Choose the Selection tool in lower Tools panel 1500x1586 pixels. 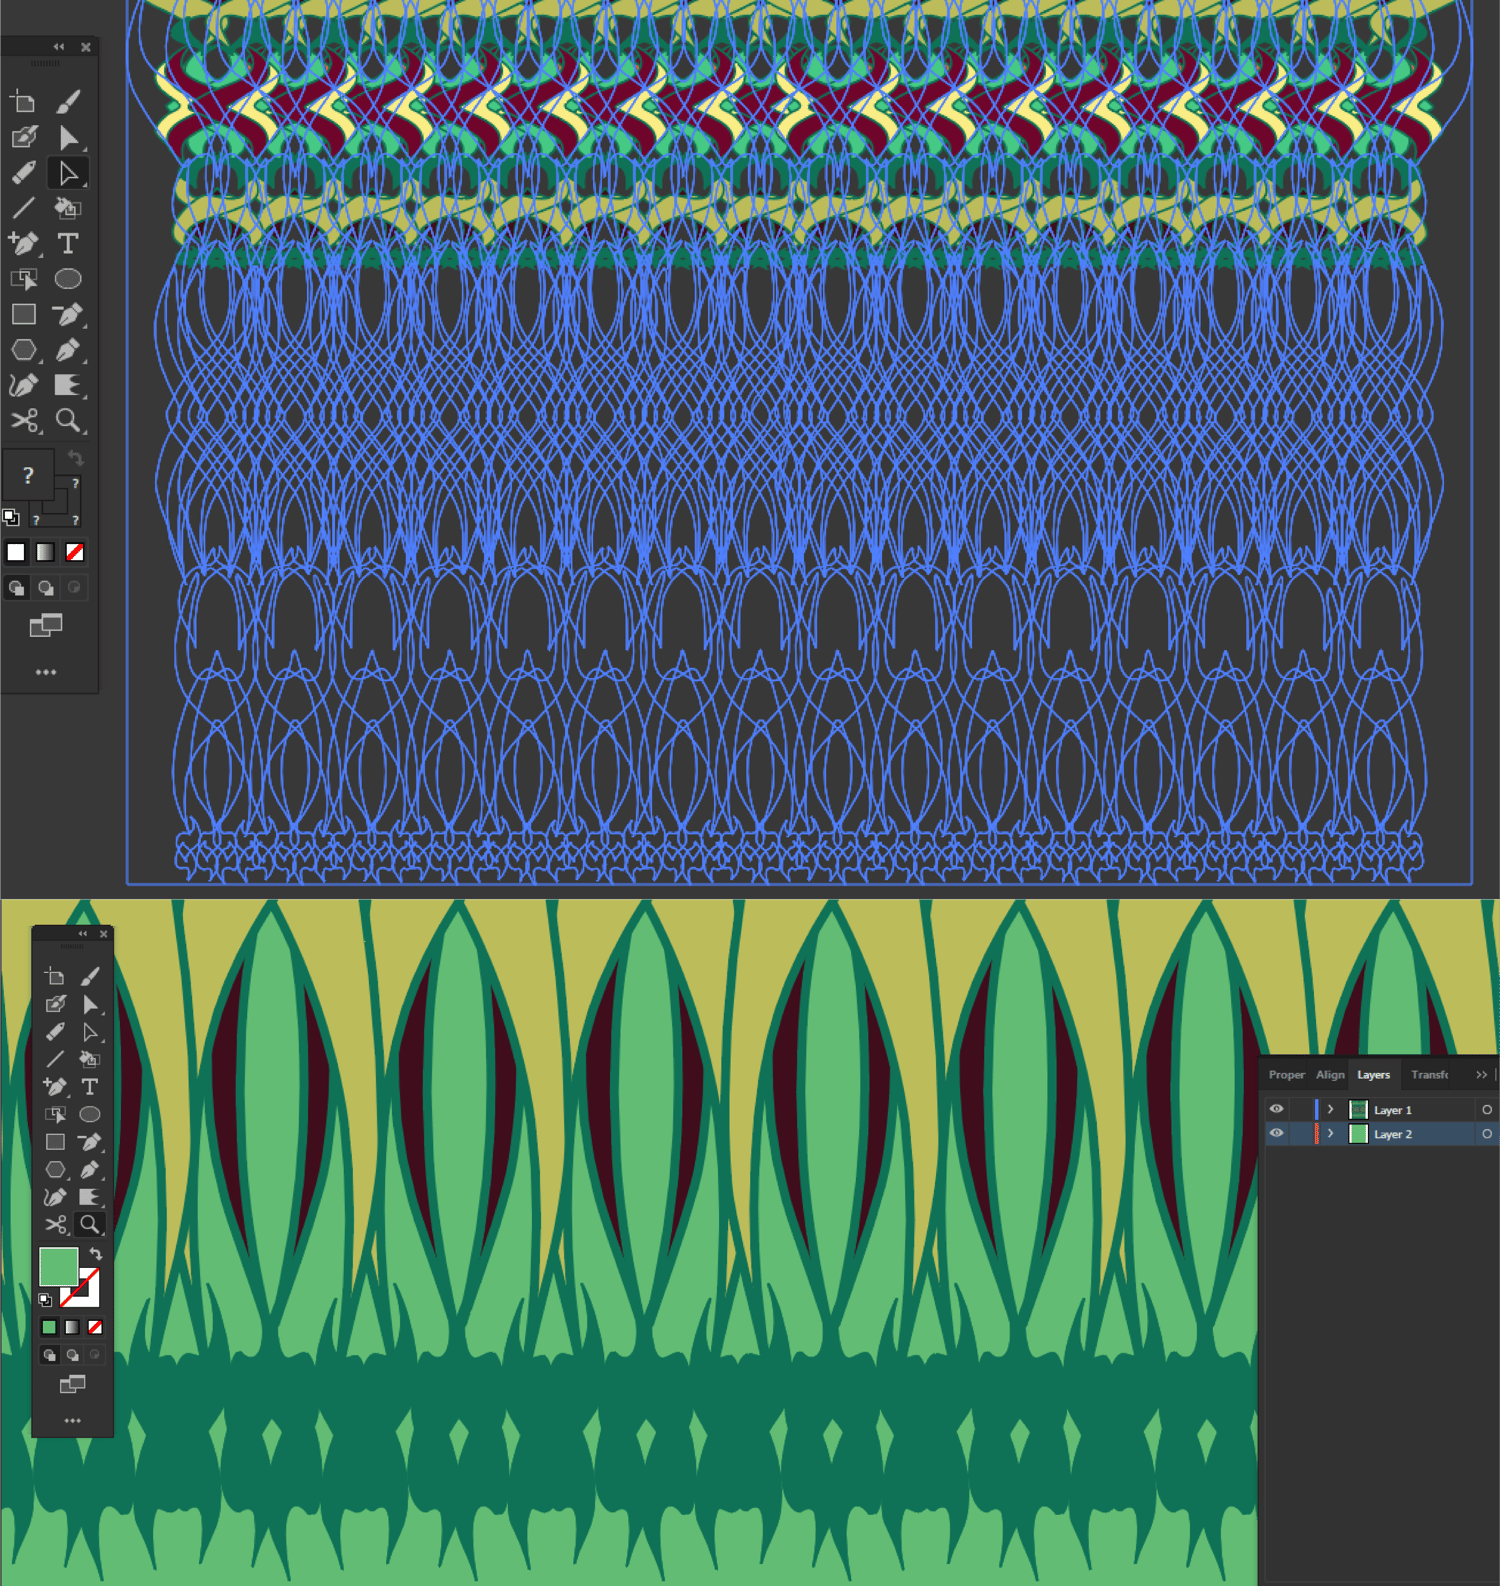[x=90, y=1004]
